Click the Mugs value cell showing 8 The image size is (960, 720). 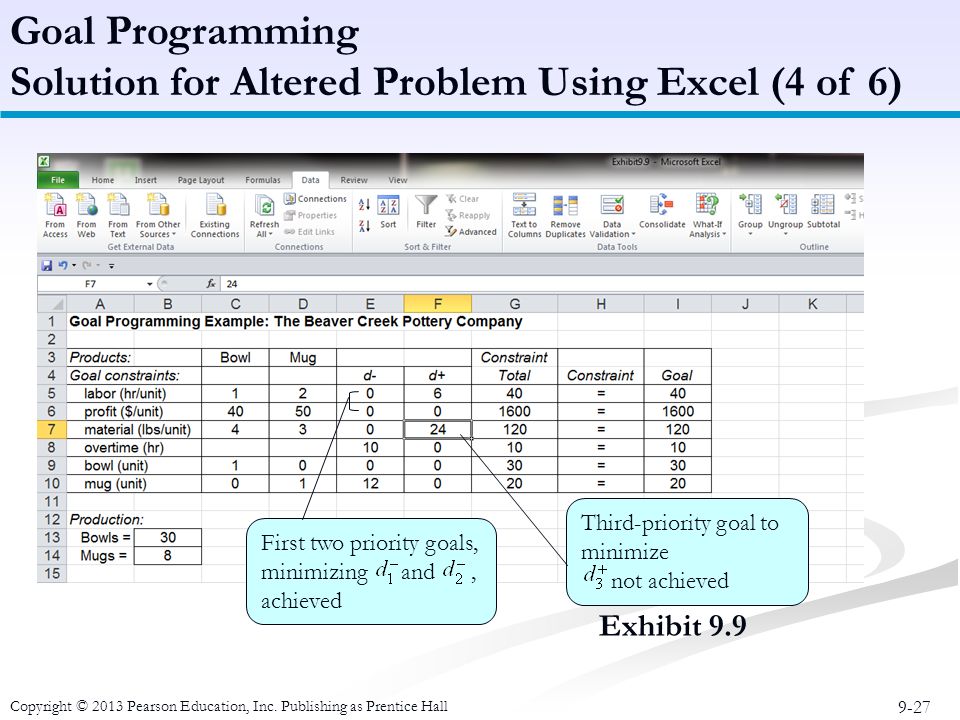pyautogui.click(x=168, y=555)
